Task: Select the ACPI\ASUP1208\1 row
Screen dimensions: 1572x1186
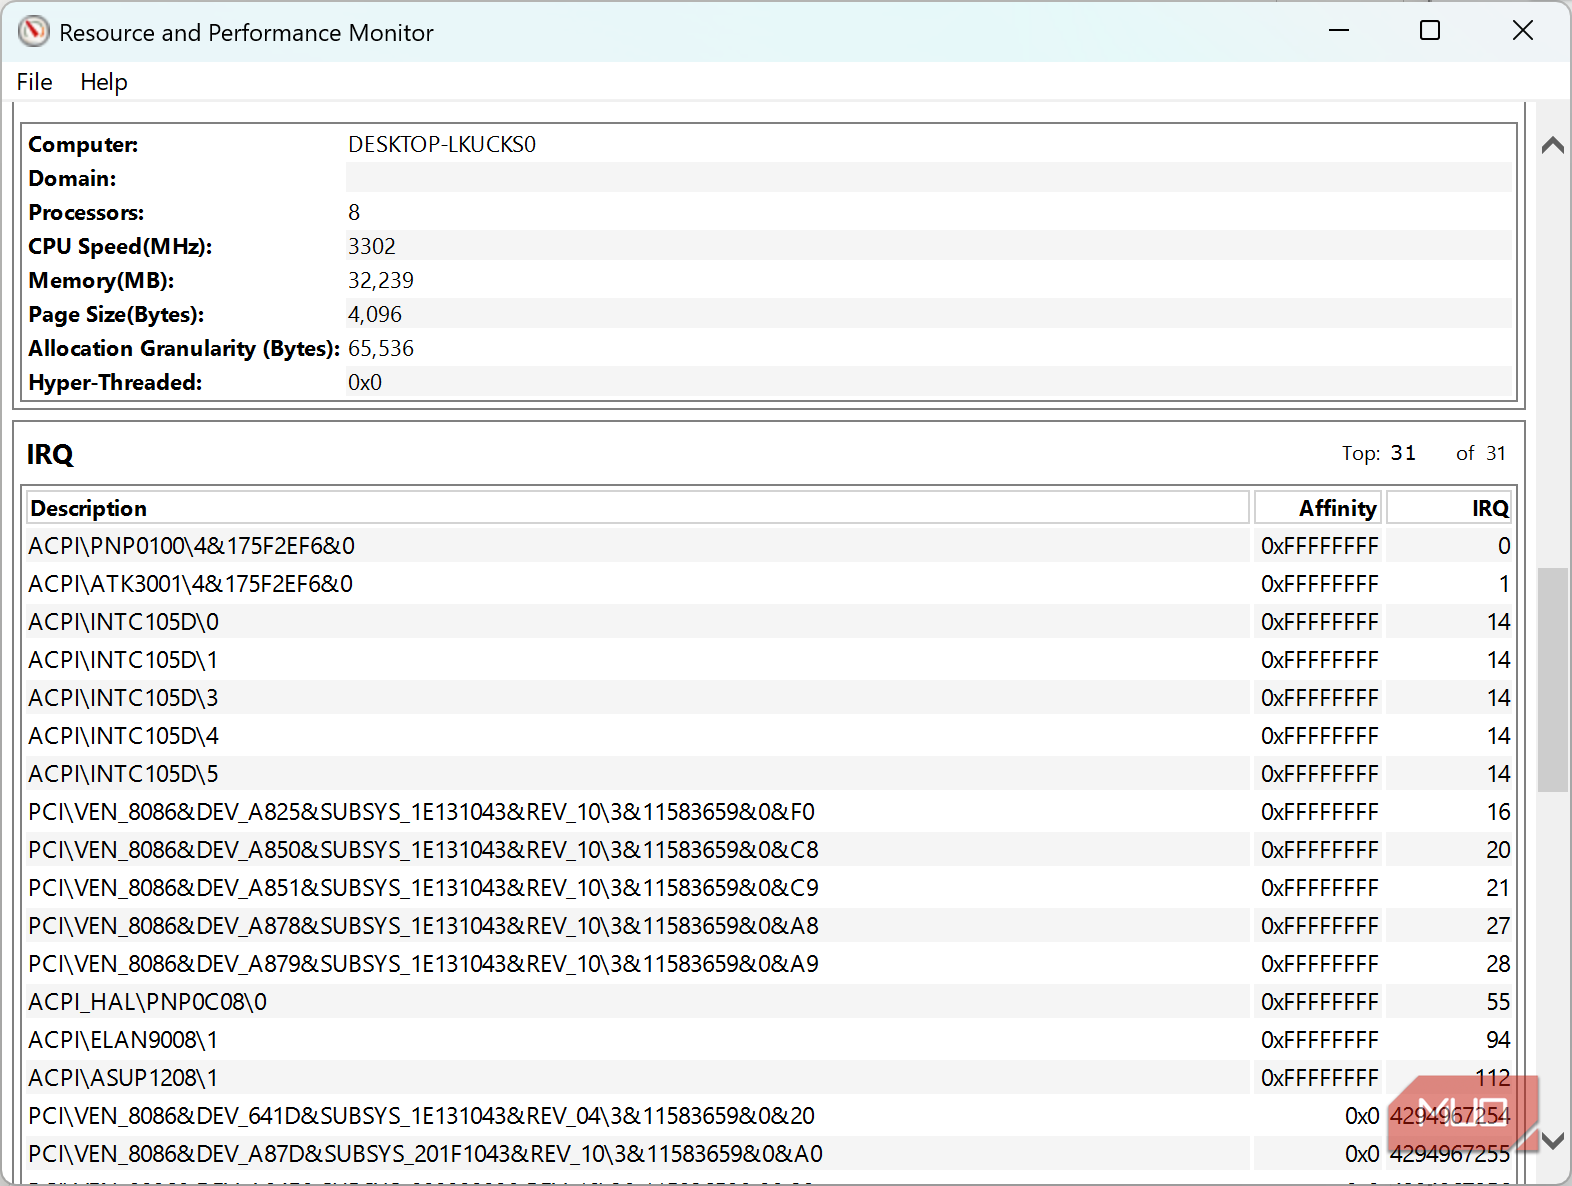Action: [x=769, y=1078]
